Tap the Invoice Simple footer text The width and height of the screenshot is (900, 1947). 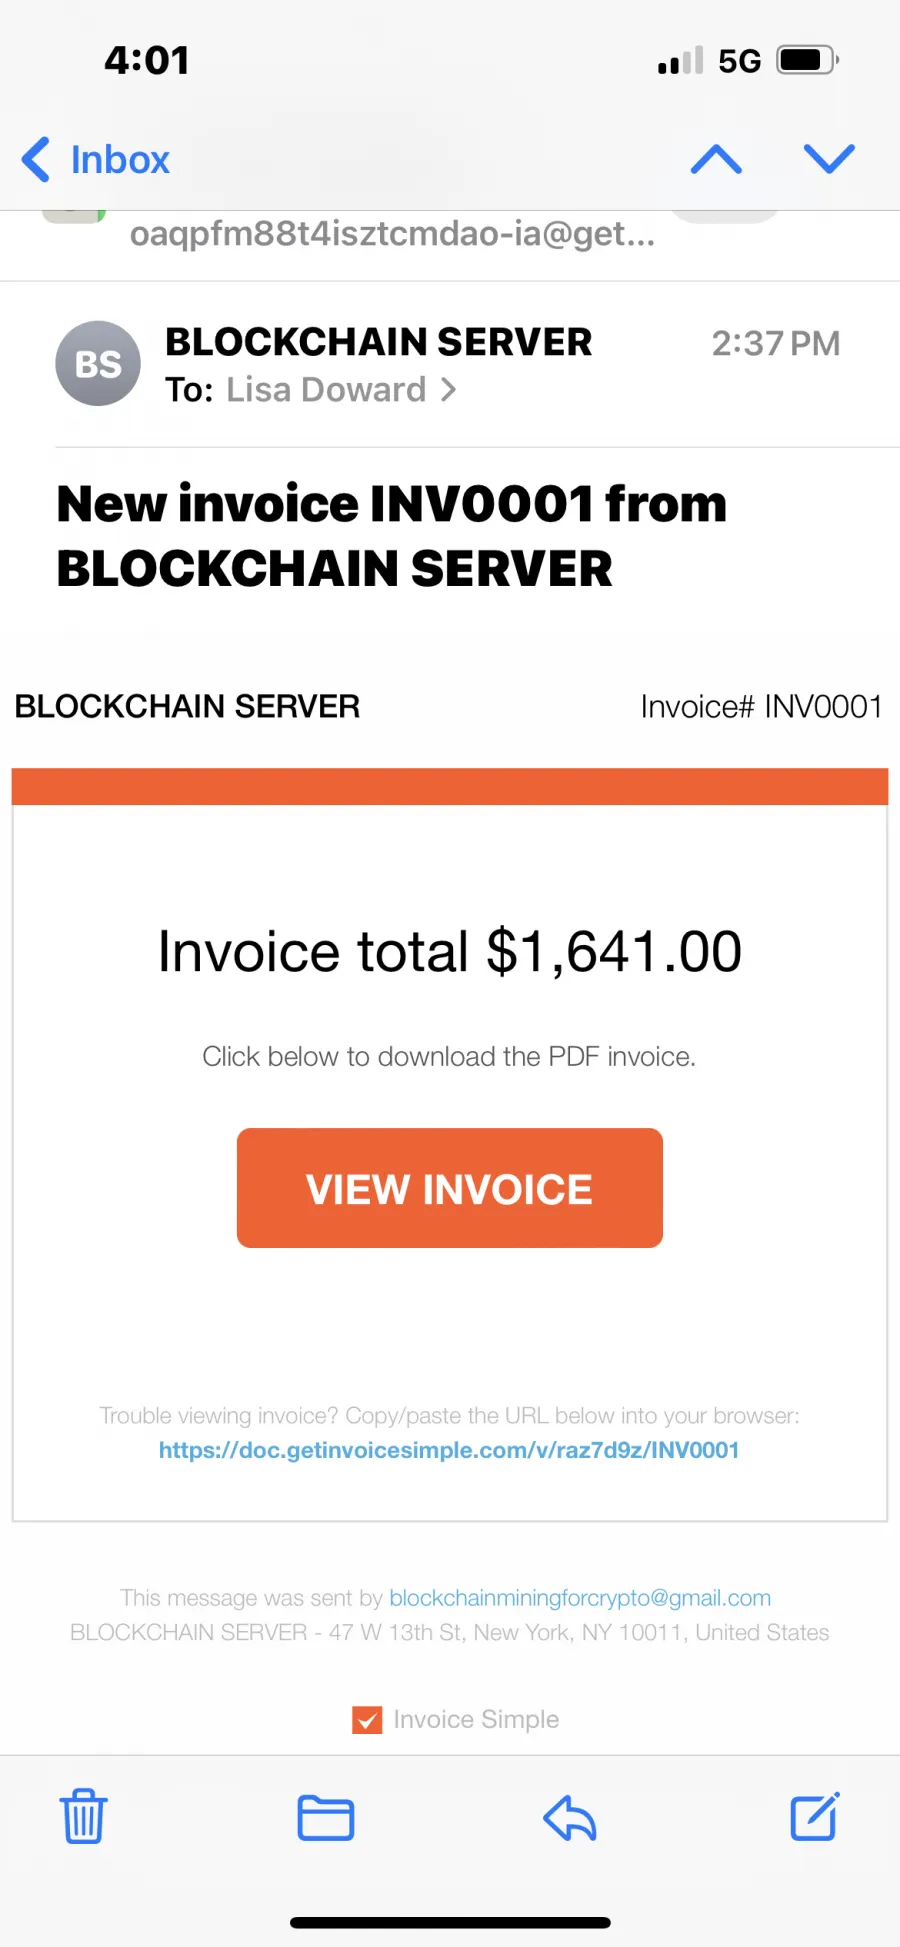476,1719
